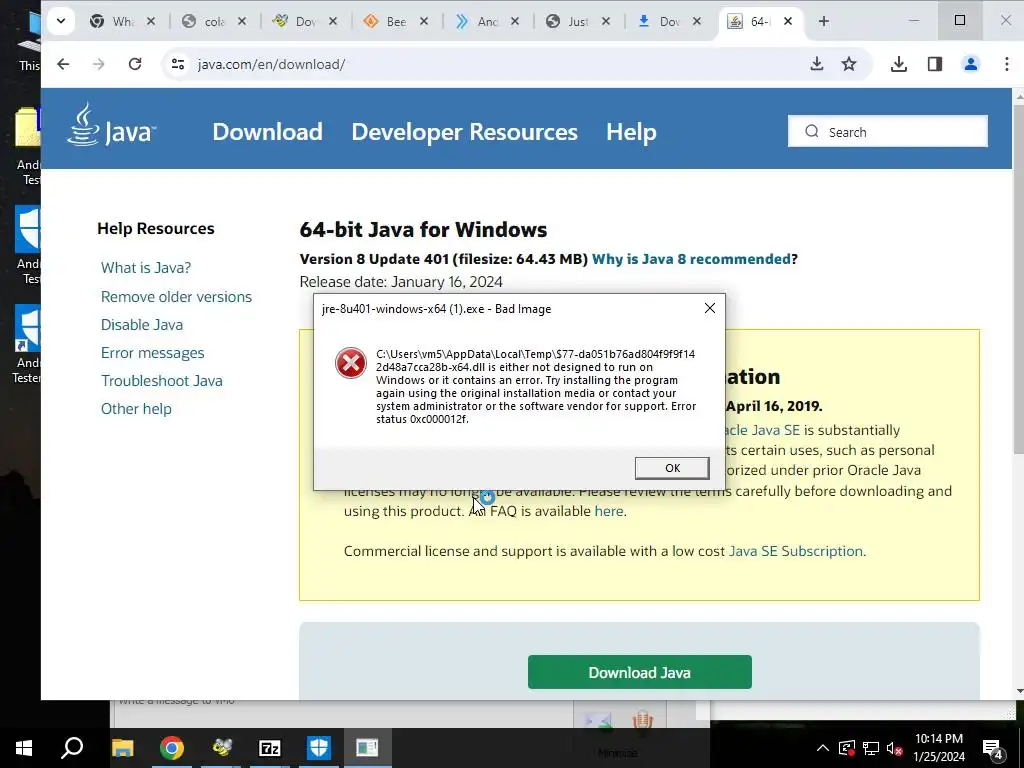Open the bee app in taskbar
The image size is (1024, 768).
[221, 748]
